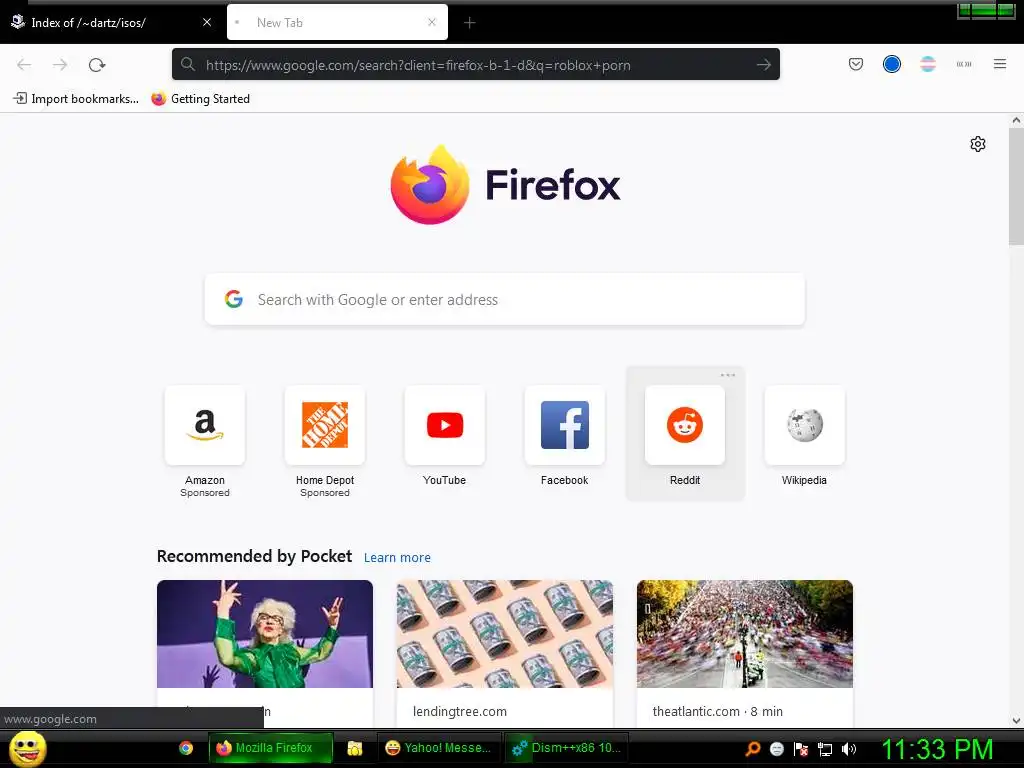Open the folder icon on taskbar
The height and width of the screenshot is (768, 1024).
(355, 748)
